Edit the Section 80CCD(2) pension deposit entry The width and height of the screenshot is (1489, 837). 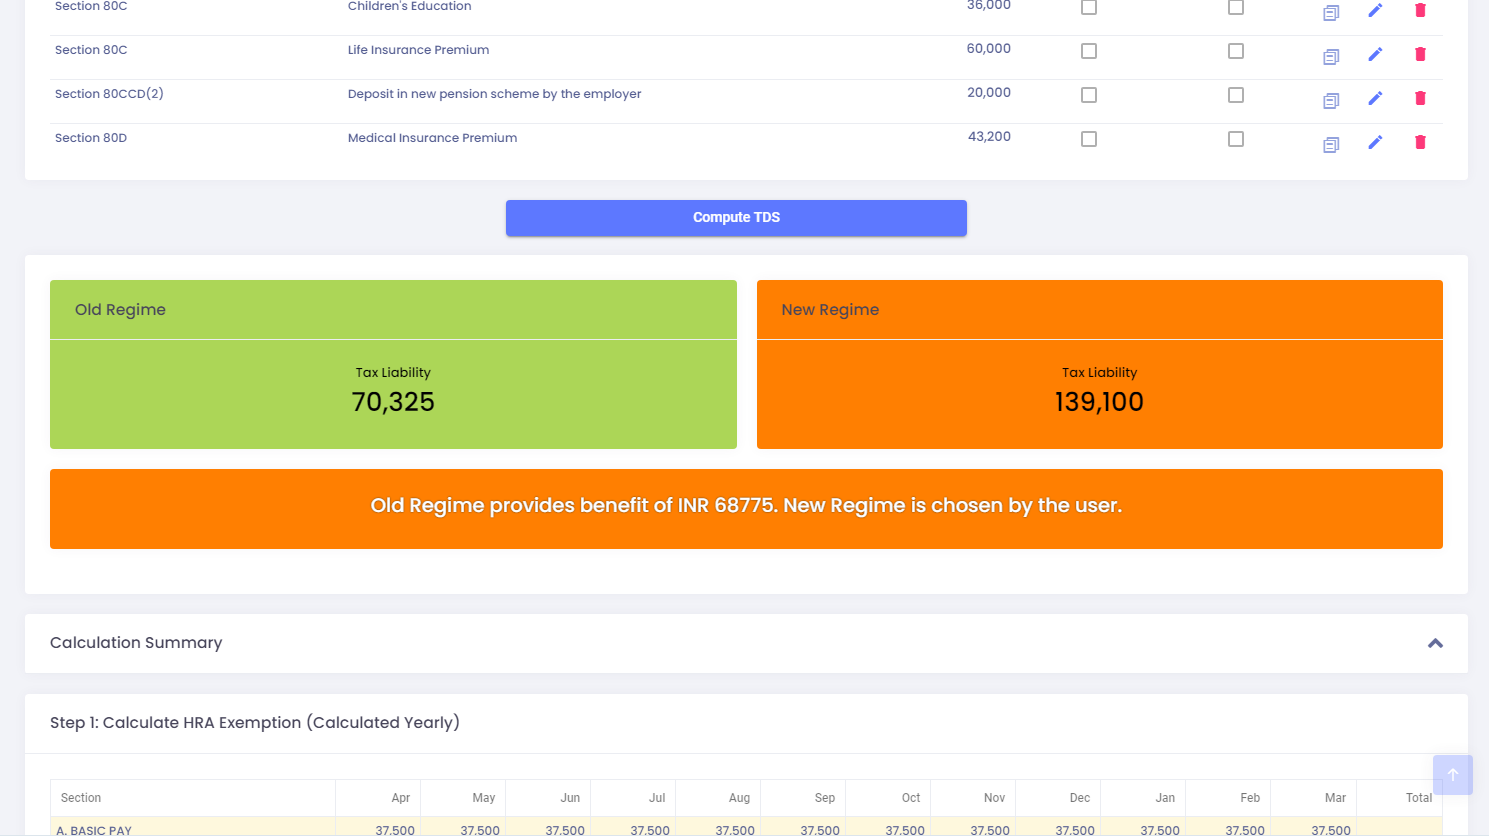coord(1375,98)
